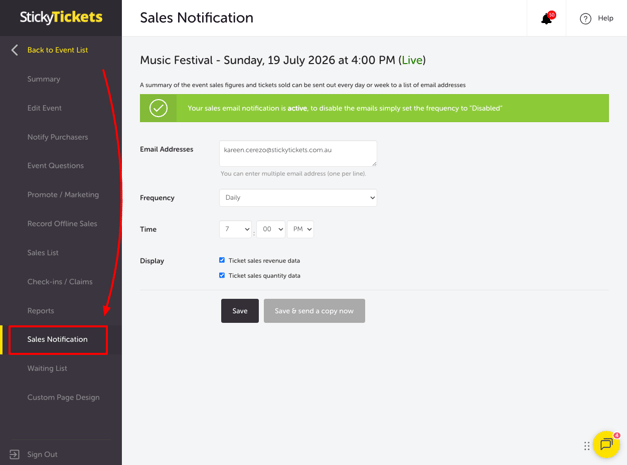Click the Live status text
The width and height of the screenshot is (627, 465).
412,60
